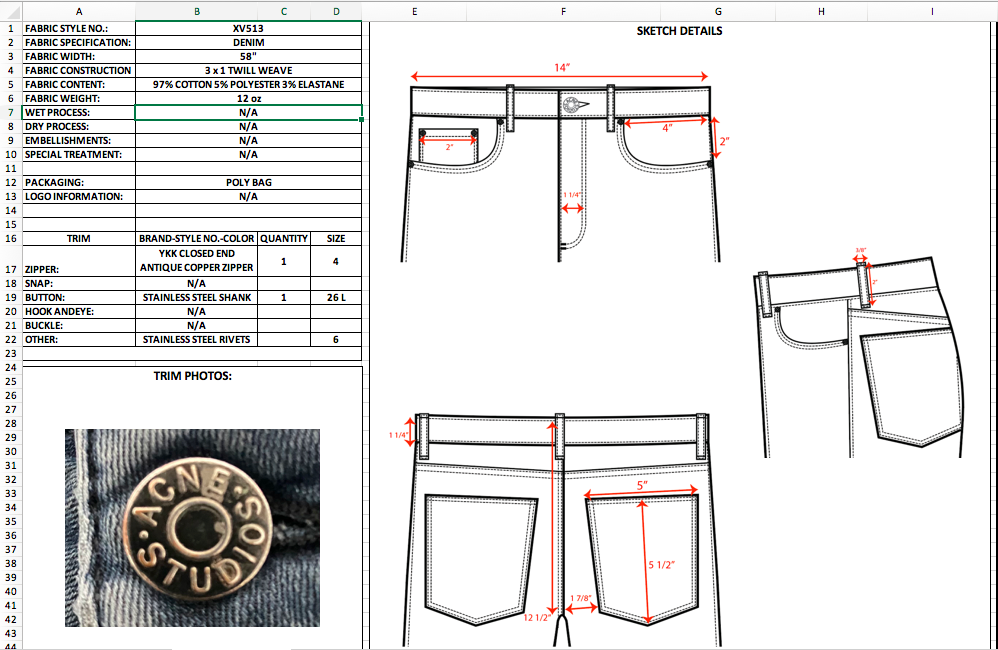
Task: Click the STAINLESS STEEL SHANK cell
Action: pyautogui.click(x=197, y=298)
